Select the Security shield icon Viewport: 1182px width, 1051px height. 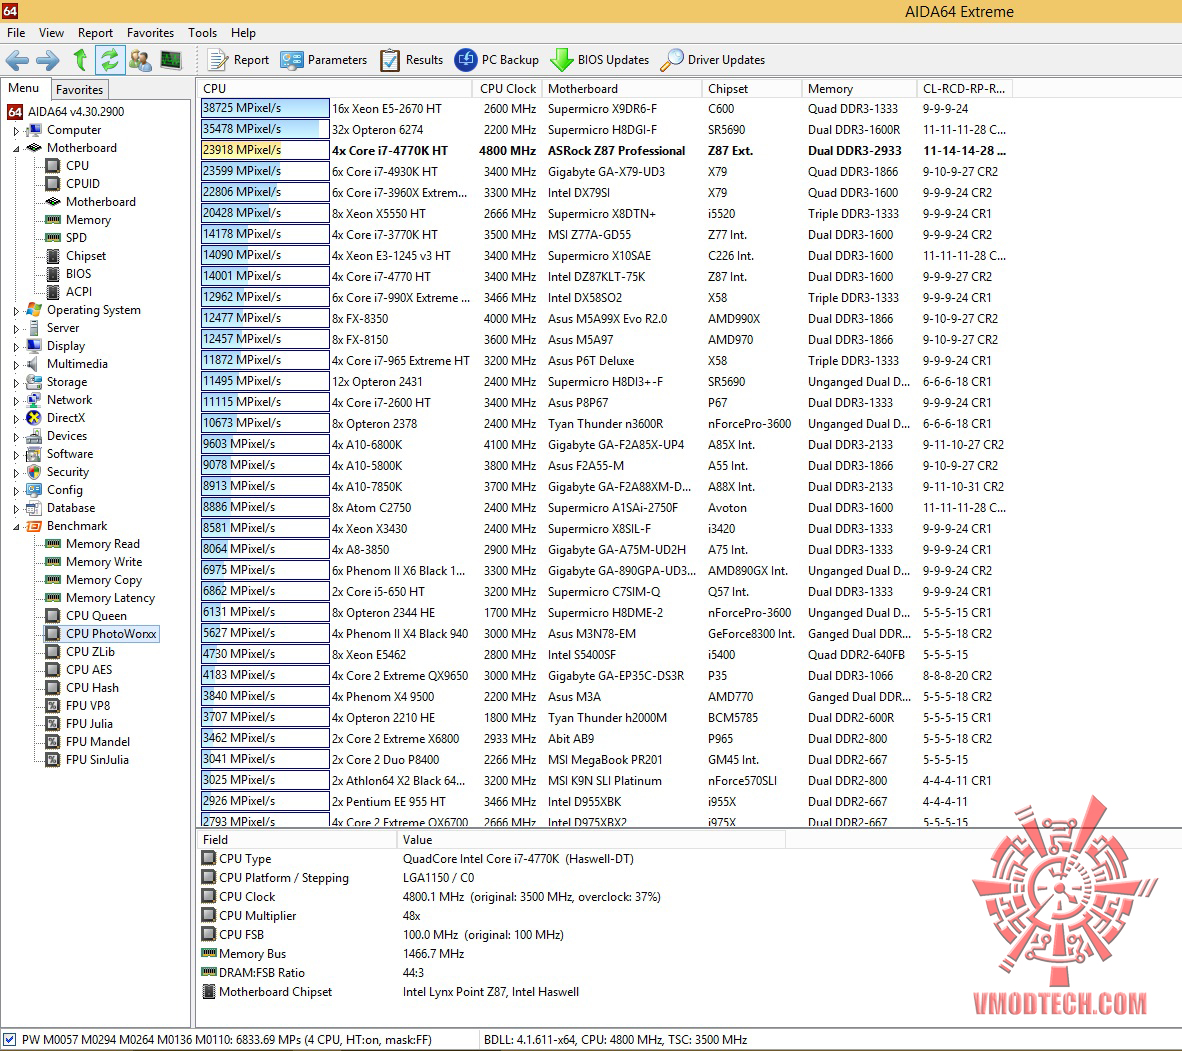coord(34,472)
